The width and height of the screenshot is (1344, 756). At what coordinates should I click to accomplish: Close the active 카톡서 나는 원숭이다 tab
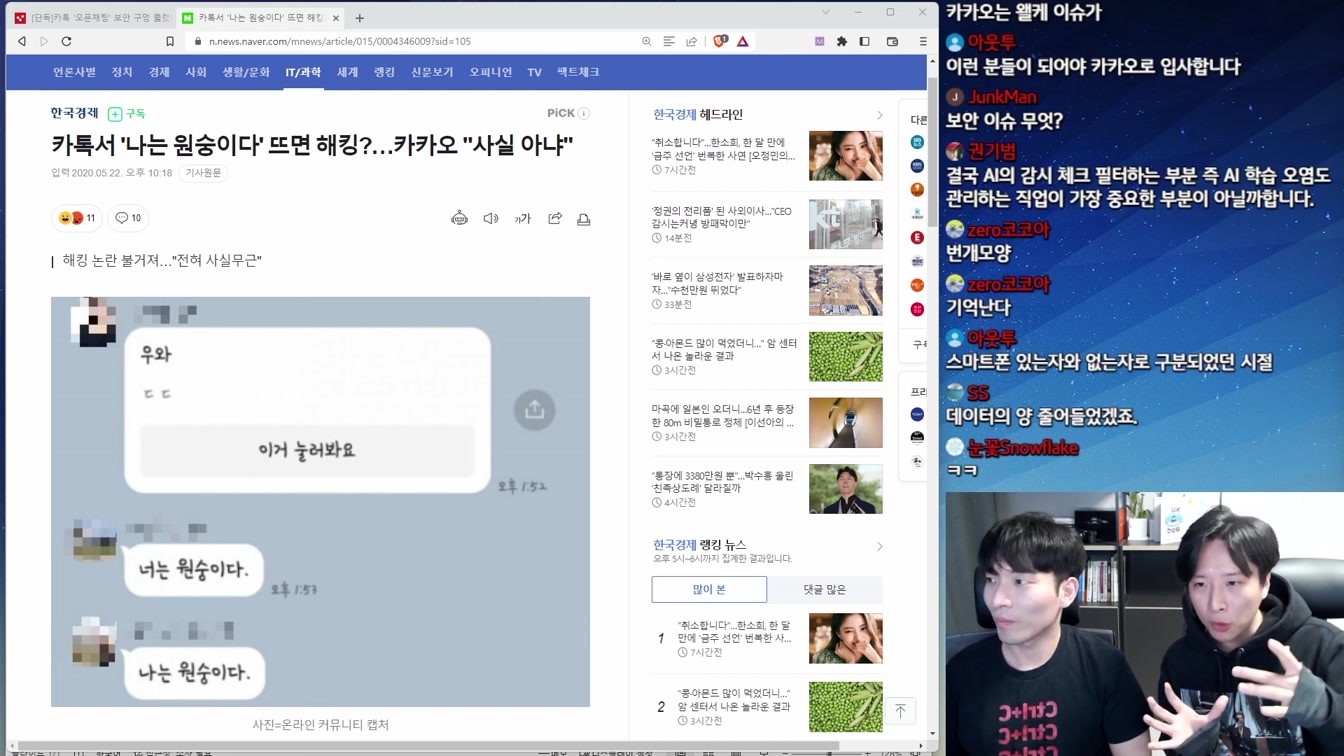click(336, 18)
